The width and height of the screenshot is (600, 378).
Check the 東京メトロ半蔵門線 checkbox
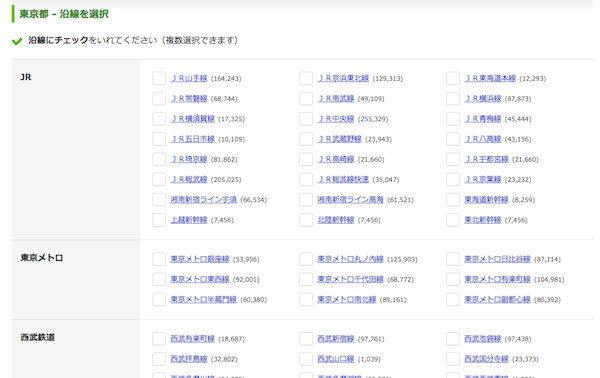(x=159, y=300)
